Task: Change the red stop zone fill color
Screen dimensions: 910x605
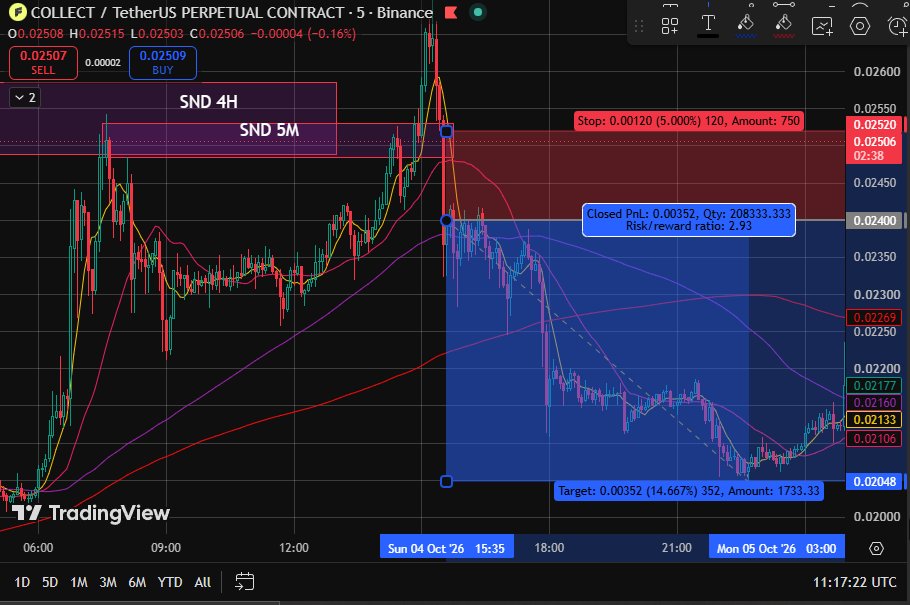Action: (783, 26)
